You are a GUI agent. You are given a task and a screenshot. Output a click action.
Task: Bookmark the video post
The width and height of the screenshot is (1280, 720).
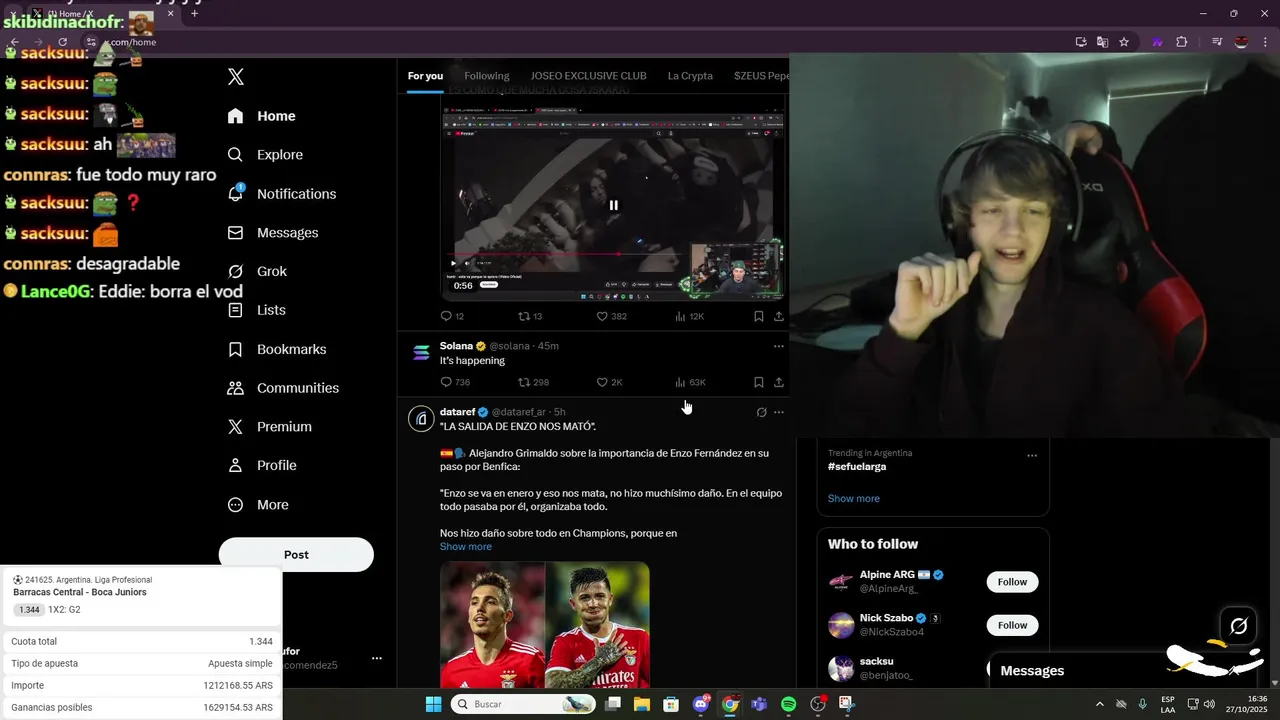coord(758,316)
